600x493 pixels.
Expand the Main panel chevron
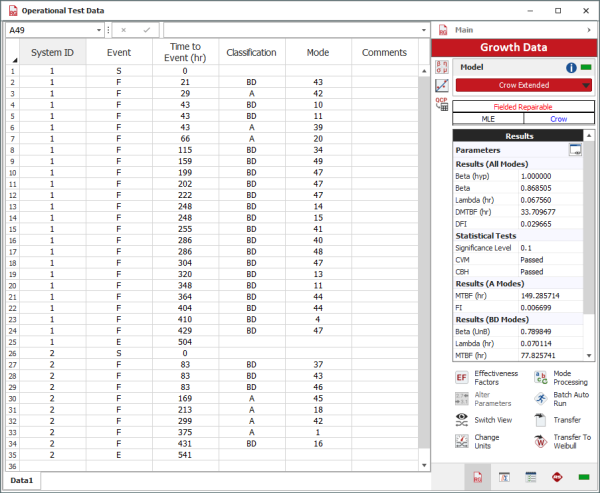589,30
